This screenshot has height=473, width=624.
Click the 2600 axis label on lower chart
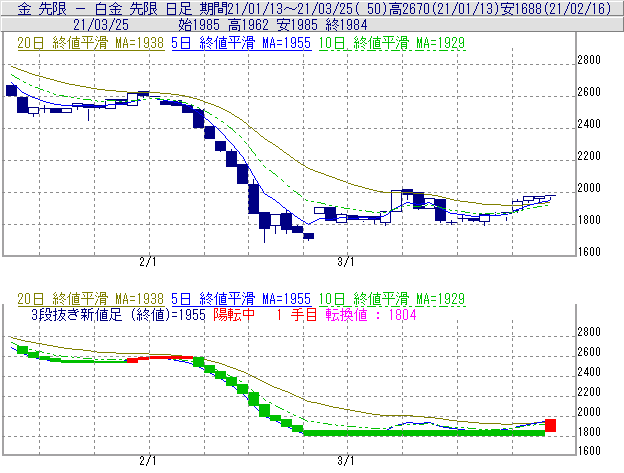coord(589,352)
